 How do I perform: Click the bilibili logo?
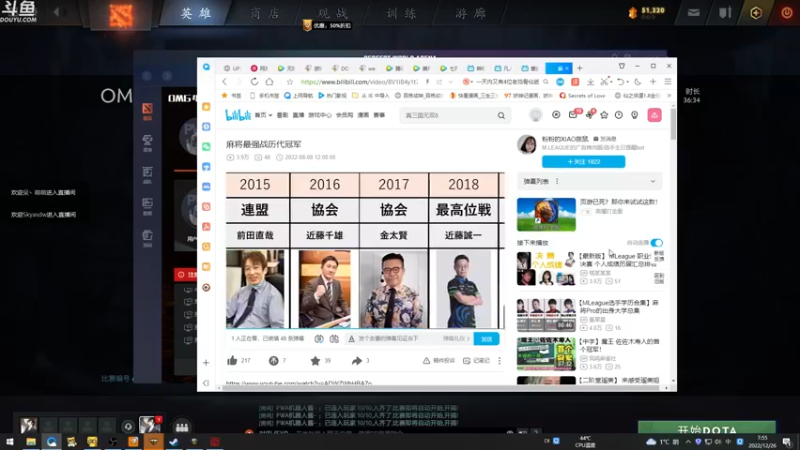tap(238, 115)
